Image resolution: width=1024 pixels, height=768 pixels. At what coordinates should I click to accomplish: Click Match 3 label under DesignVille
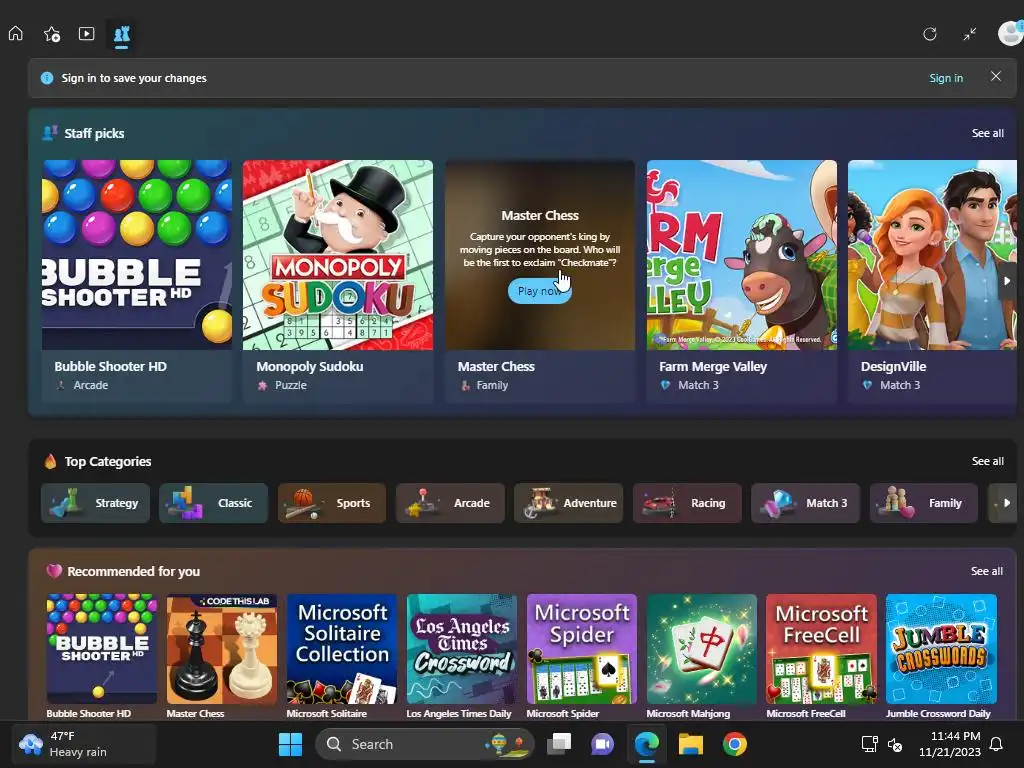pos(900,385)
